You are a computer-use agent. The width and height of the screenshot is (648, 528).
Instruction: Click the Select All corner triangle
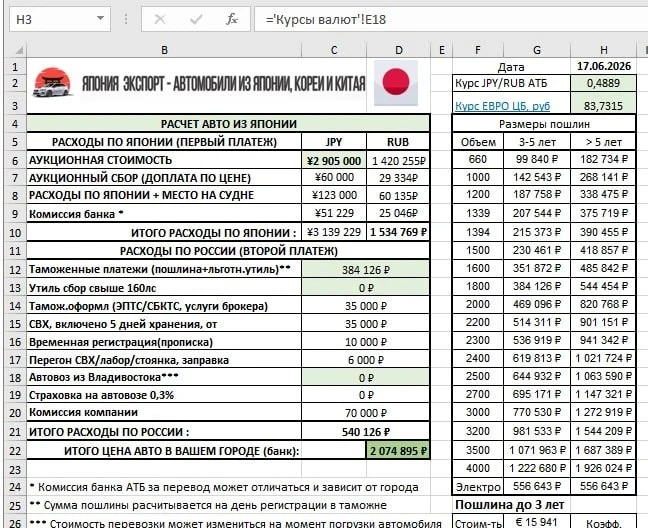[x=19, y=50]
